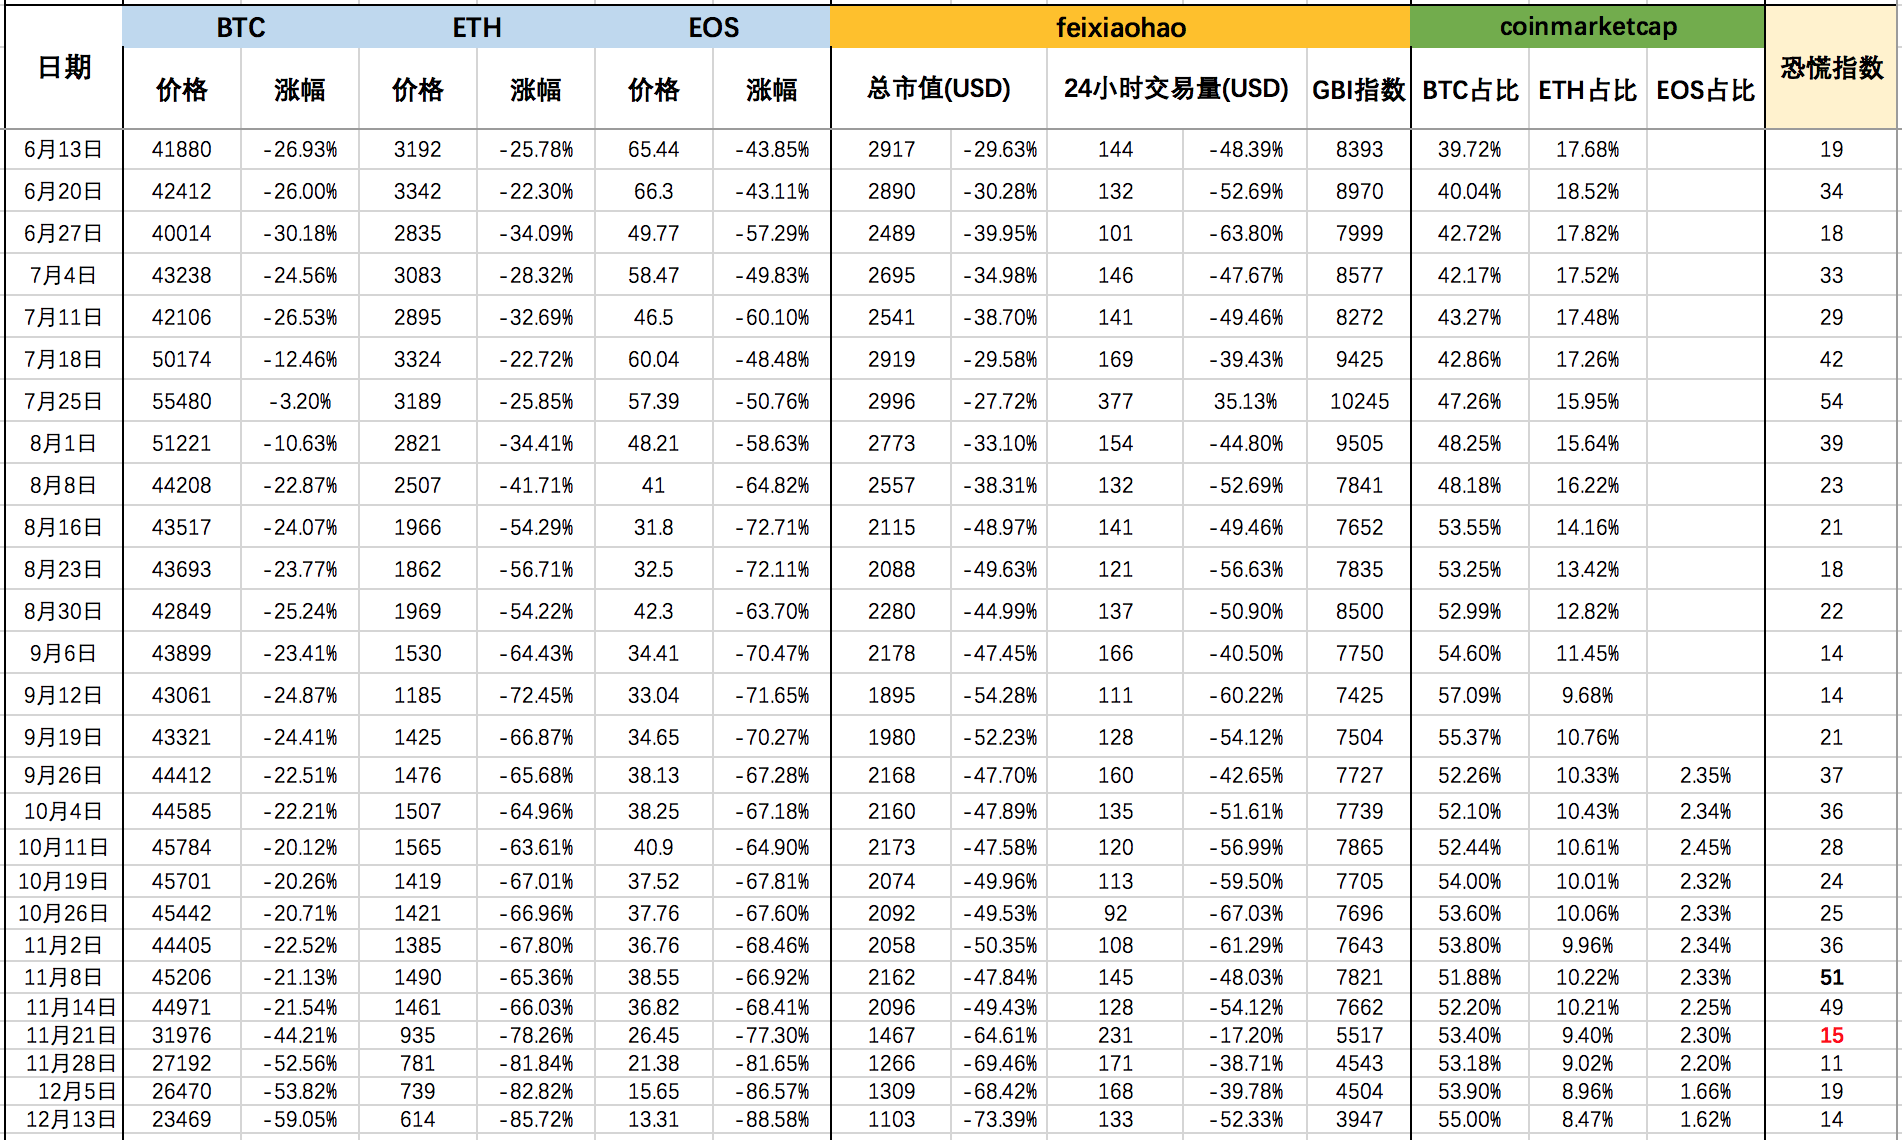Select the date cell 9月12日
The width and height of the screenshot is (1902, 1140).
pos(64,695)
